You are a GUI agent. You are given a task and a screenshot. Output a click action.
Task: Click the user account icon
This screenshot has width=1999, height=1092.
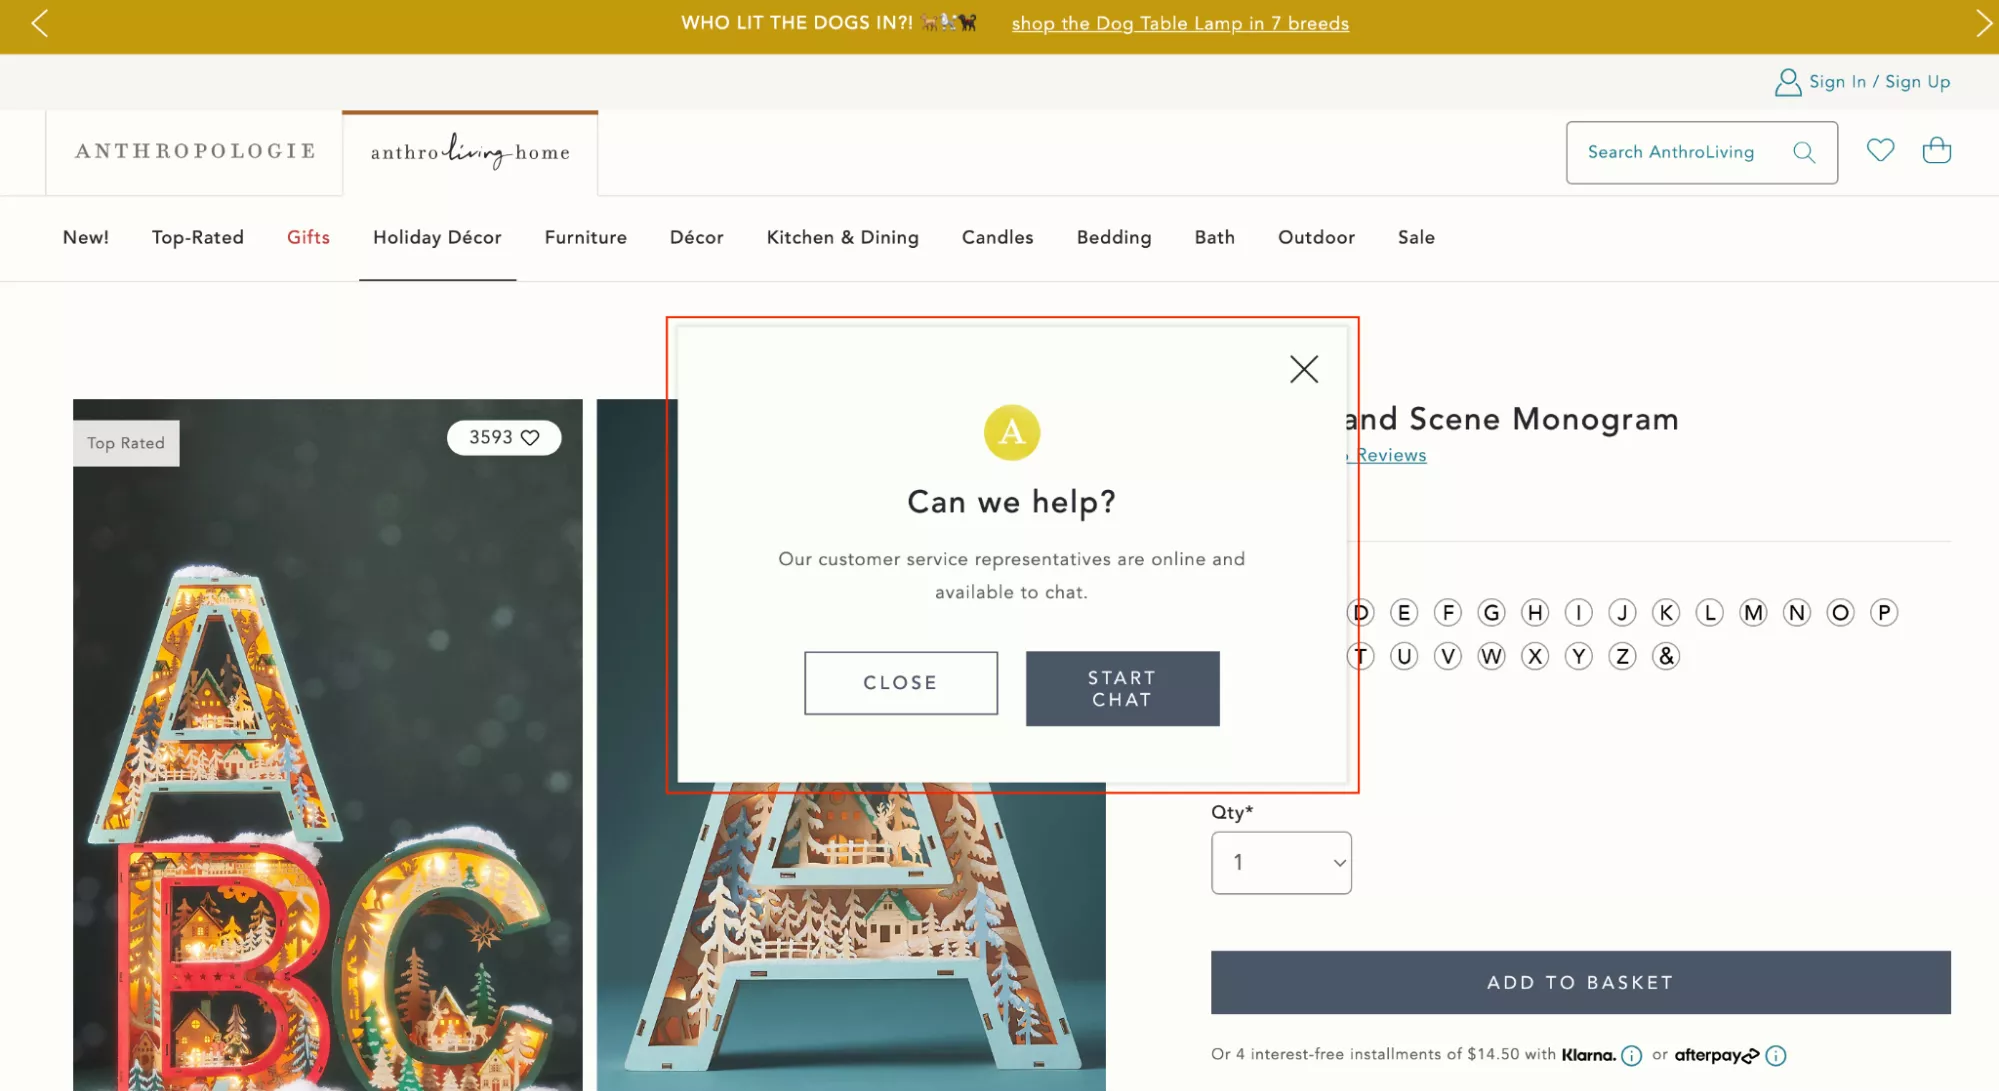pos(1787,82)
